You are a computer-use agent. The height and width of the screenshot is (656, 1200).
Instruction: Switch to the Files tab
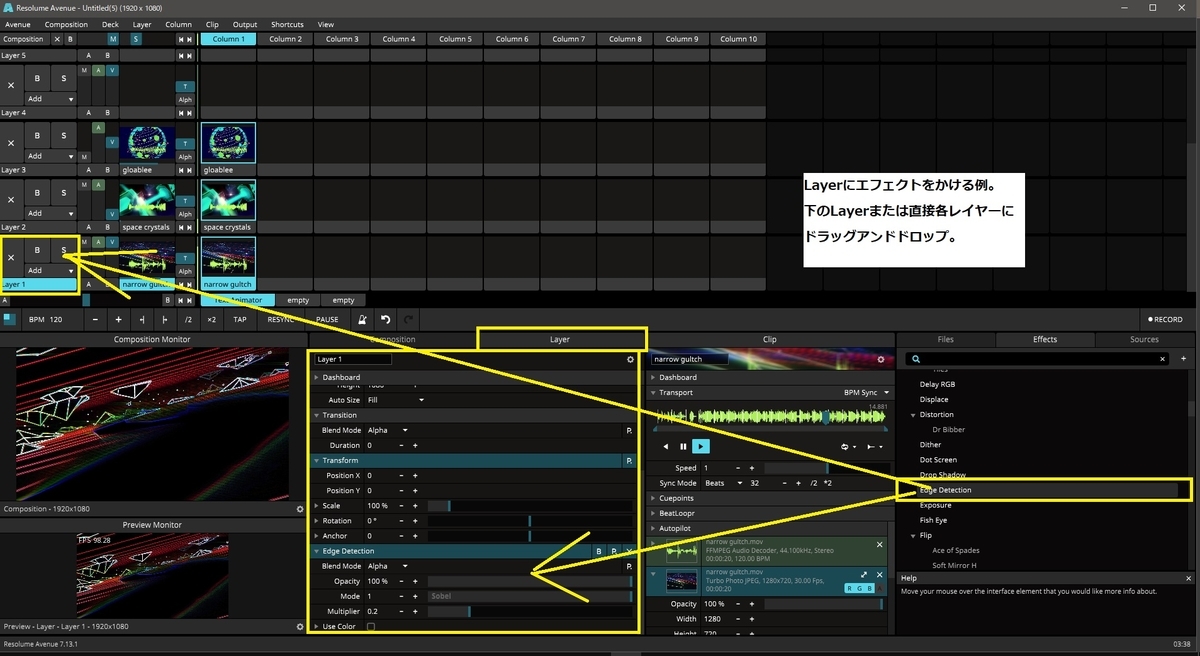[945, 339]
